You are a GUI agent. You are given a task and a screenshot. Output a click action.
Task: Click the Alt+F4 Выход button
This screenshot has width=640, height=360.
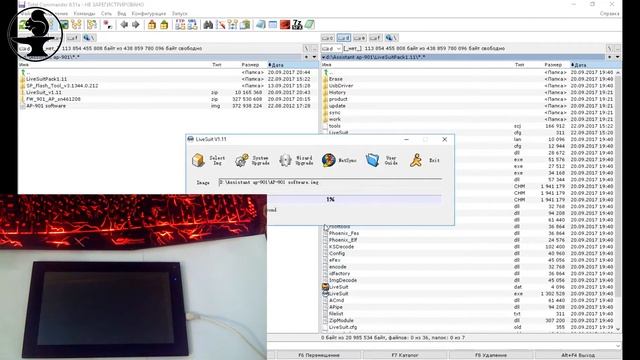coord(578,355)
